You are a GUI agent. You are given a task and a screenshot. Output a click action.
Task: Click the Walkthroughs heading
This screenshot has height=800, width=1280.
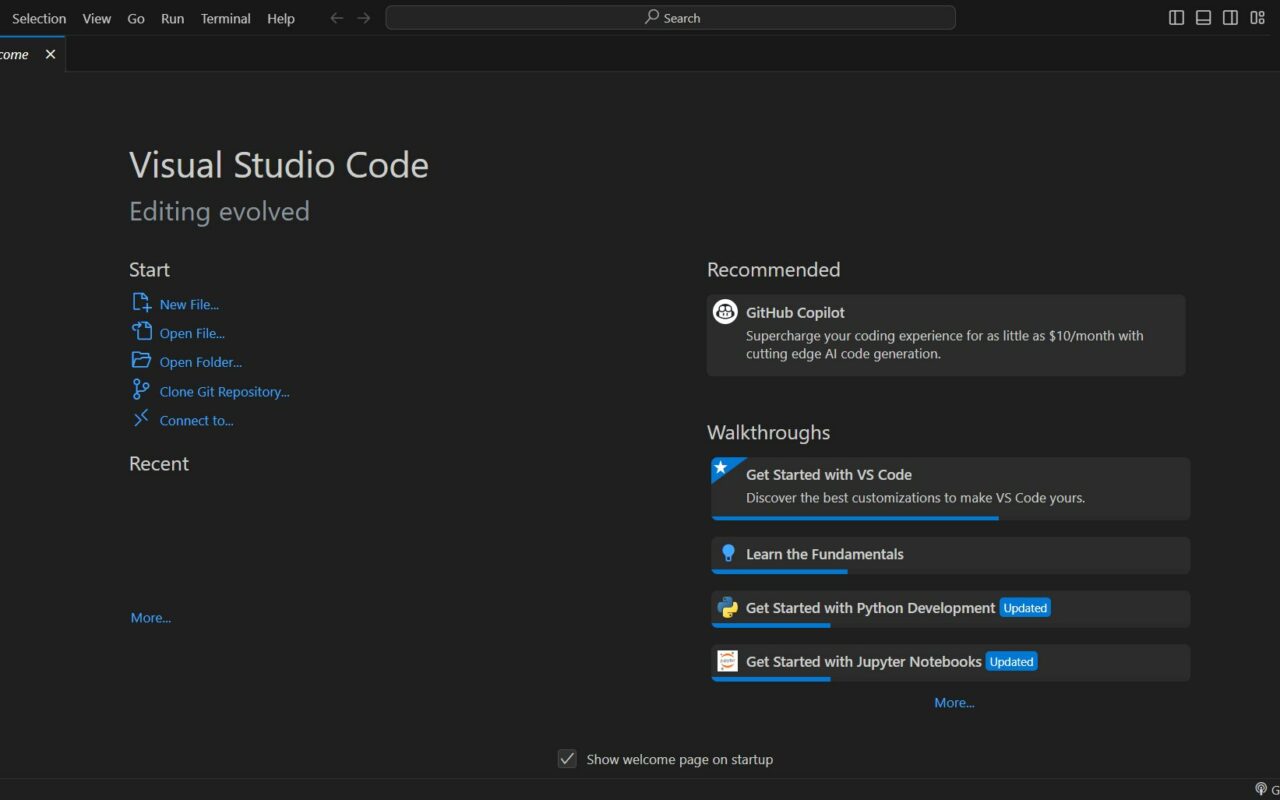pyautogui.click(x=768, y=433)
